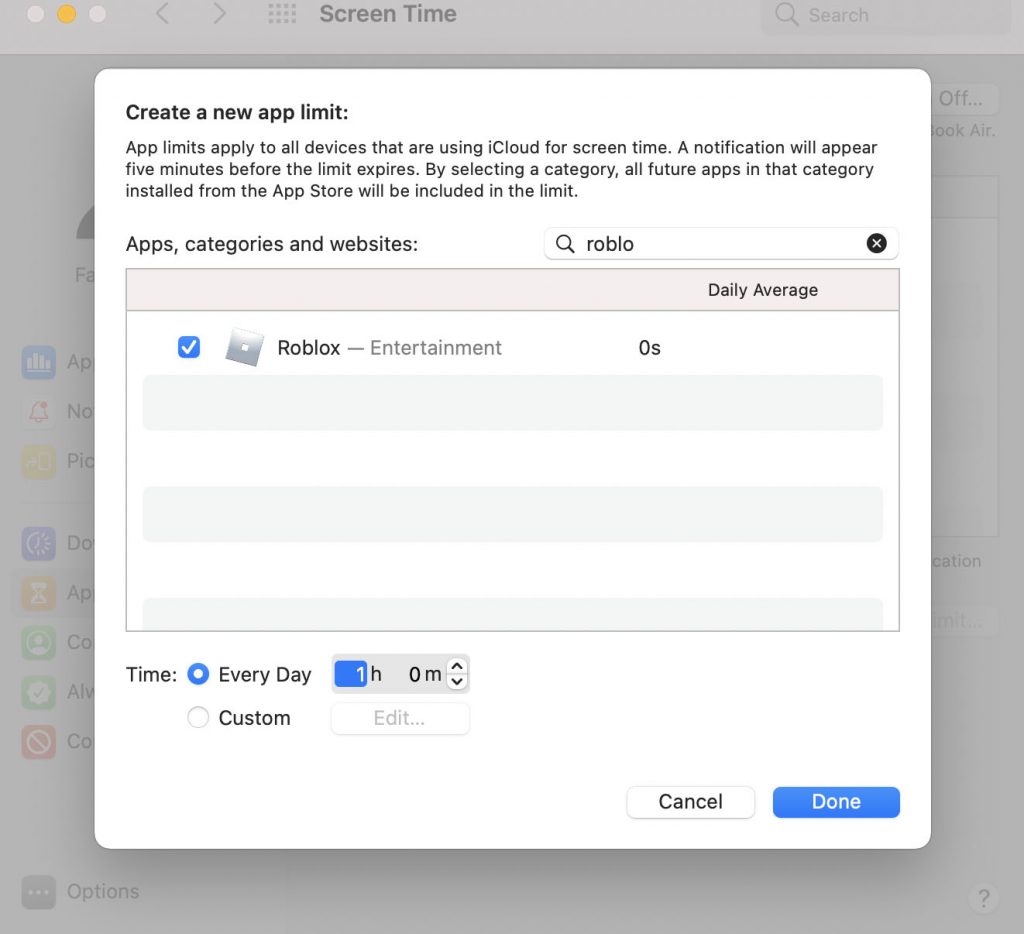The image size is (1024, 934).
Task: Decrease time with stepper down arrow
Action: pos(457,681)
